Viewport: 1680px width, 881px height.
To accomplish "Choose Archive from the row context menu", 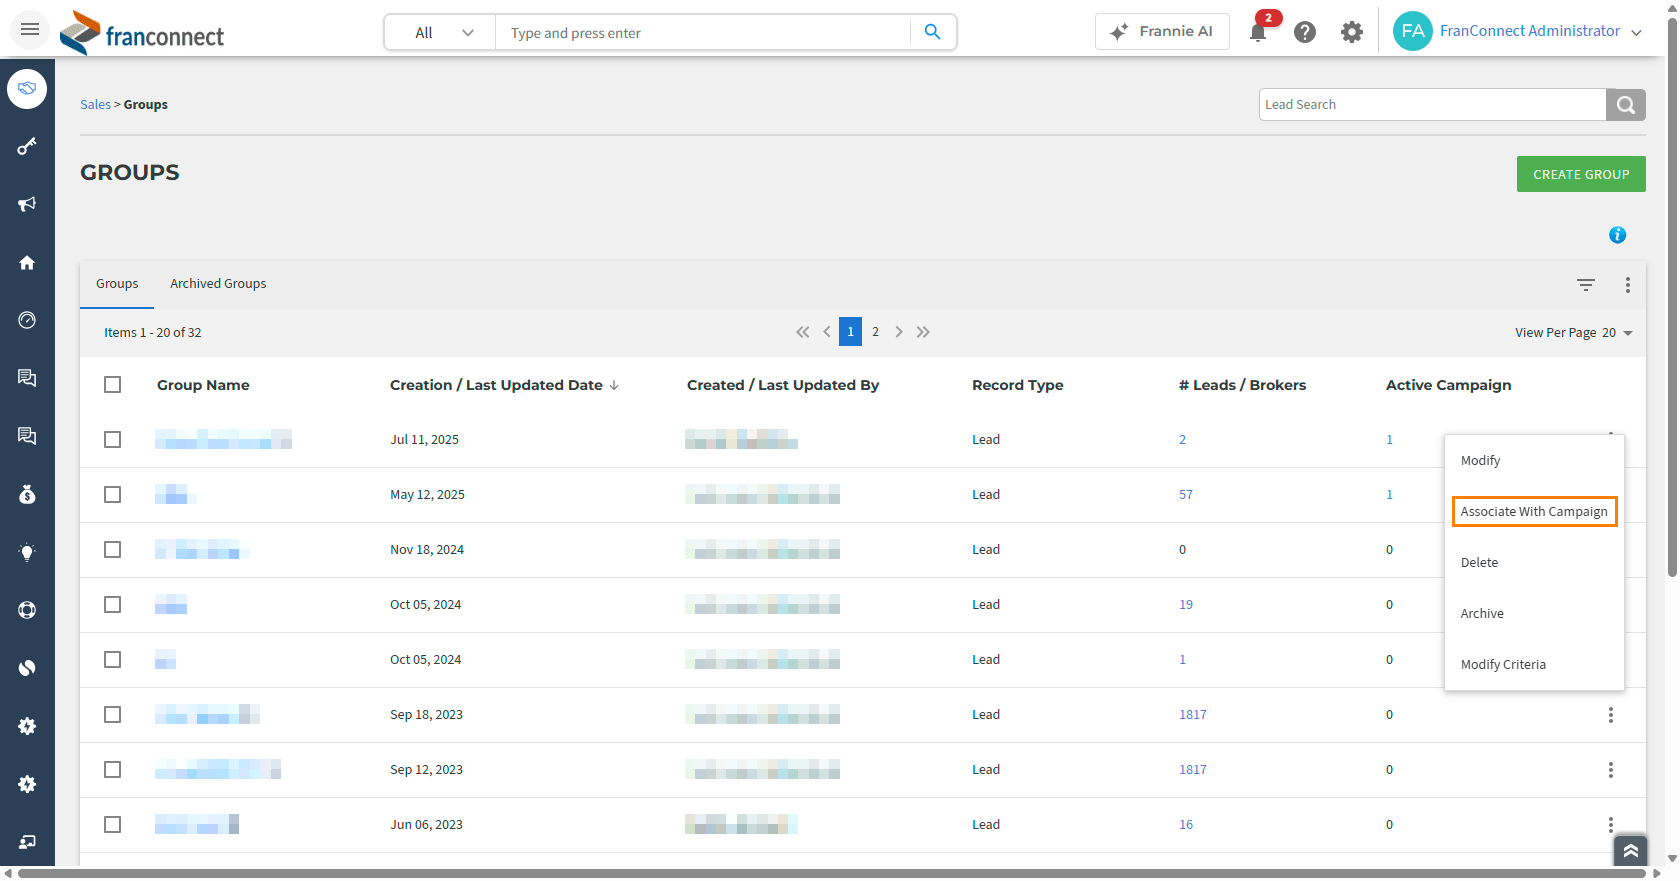I will [1482, 614].
